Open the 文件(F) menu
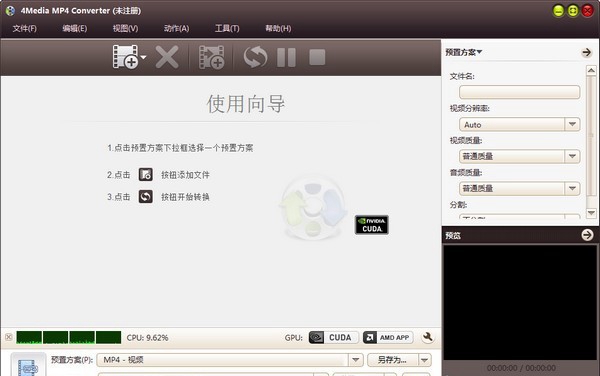This screenshot has width=600, height=376. (24, 28)
